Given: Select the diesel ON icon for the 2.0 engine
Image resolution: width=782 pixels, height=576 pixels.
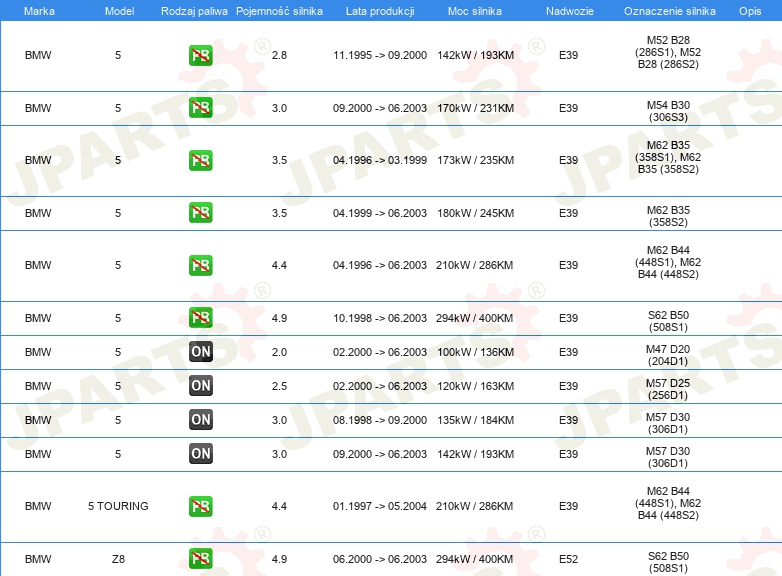Looking at the screenshot, I should point(200,352).
